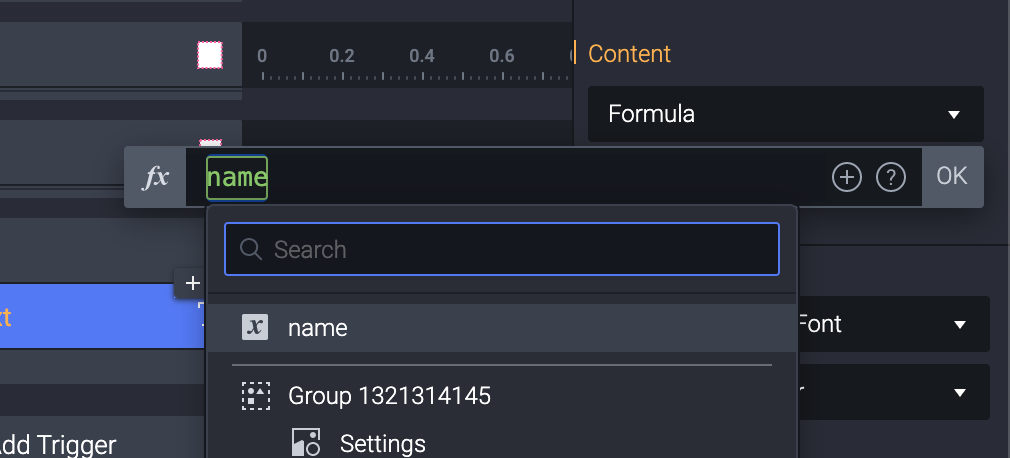Screen dimensions: 1010x458
Task: Open the Formula content type dropdown
Action: point(785,114)
